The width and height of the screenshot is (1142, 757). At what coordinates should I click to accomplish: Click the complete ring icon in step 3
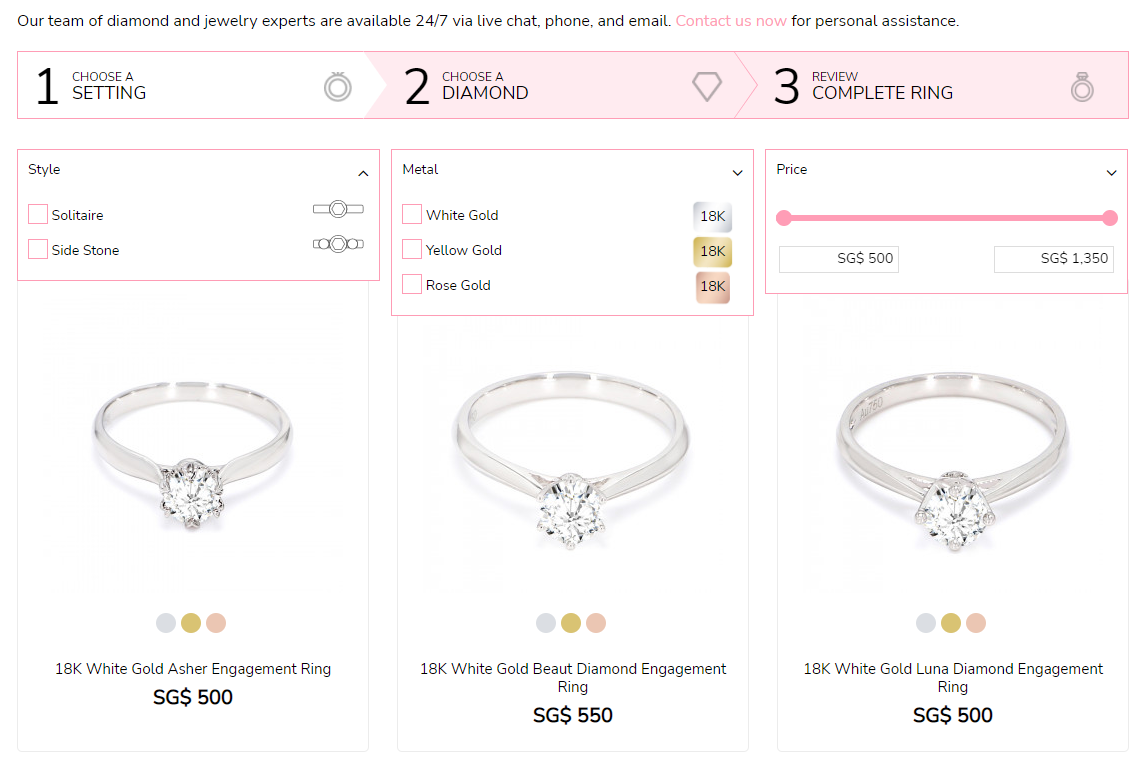pos(1082,87)
